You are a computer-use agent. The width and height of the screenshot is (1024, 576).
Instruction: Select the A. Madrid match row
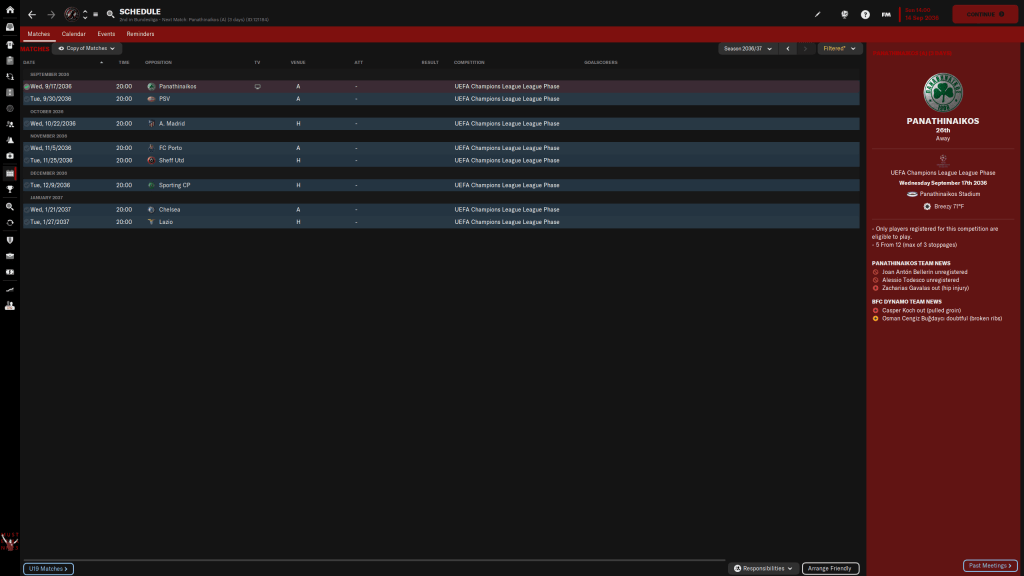pyautogui.click(x=300, y=124)
